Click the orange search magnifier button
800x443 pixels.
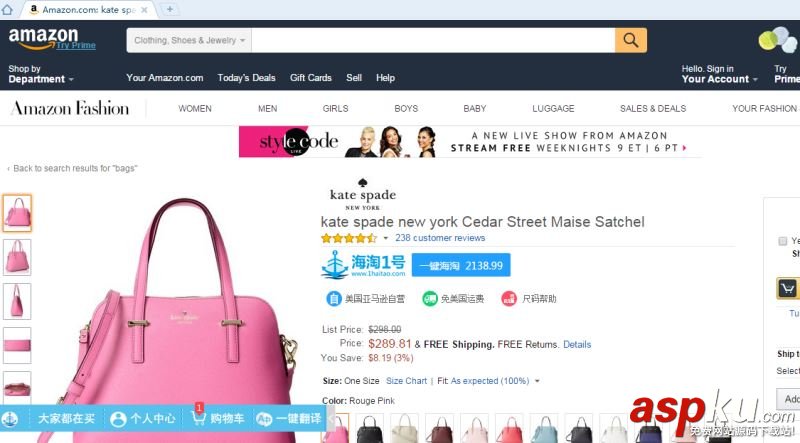(x=631, y=40)
